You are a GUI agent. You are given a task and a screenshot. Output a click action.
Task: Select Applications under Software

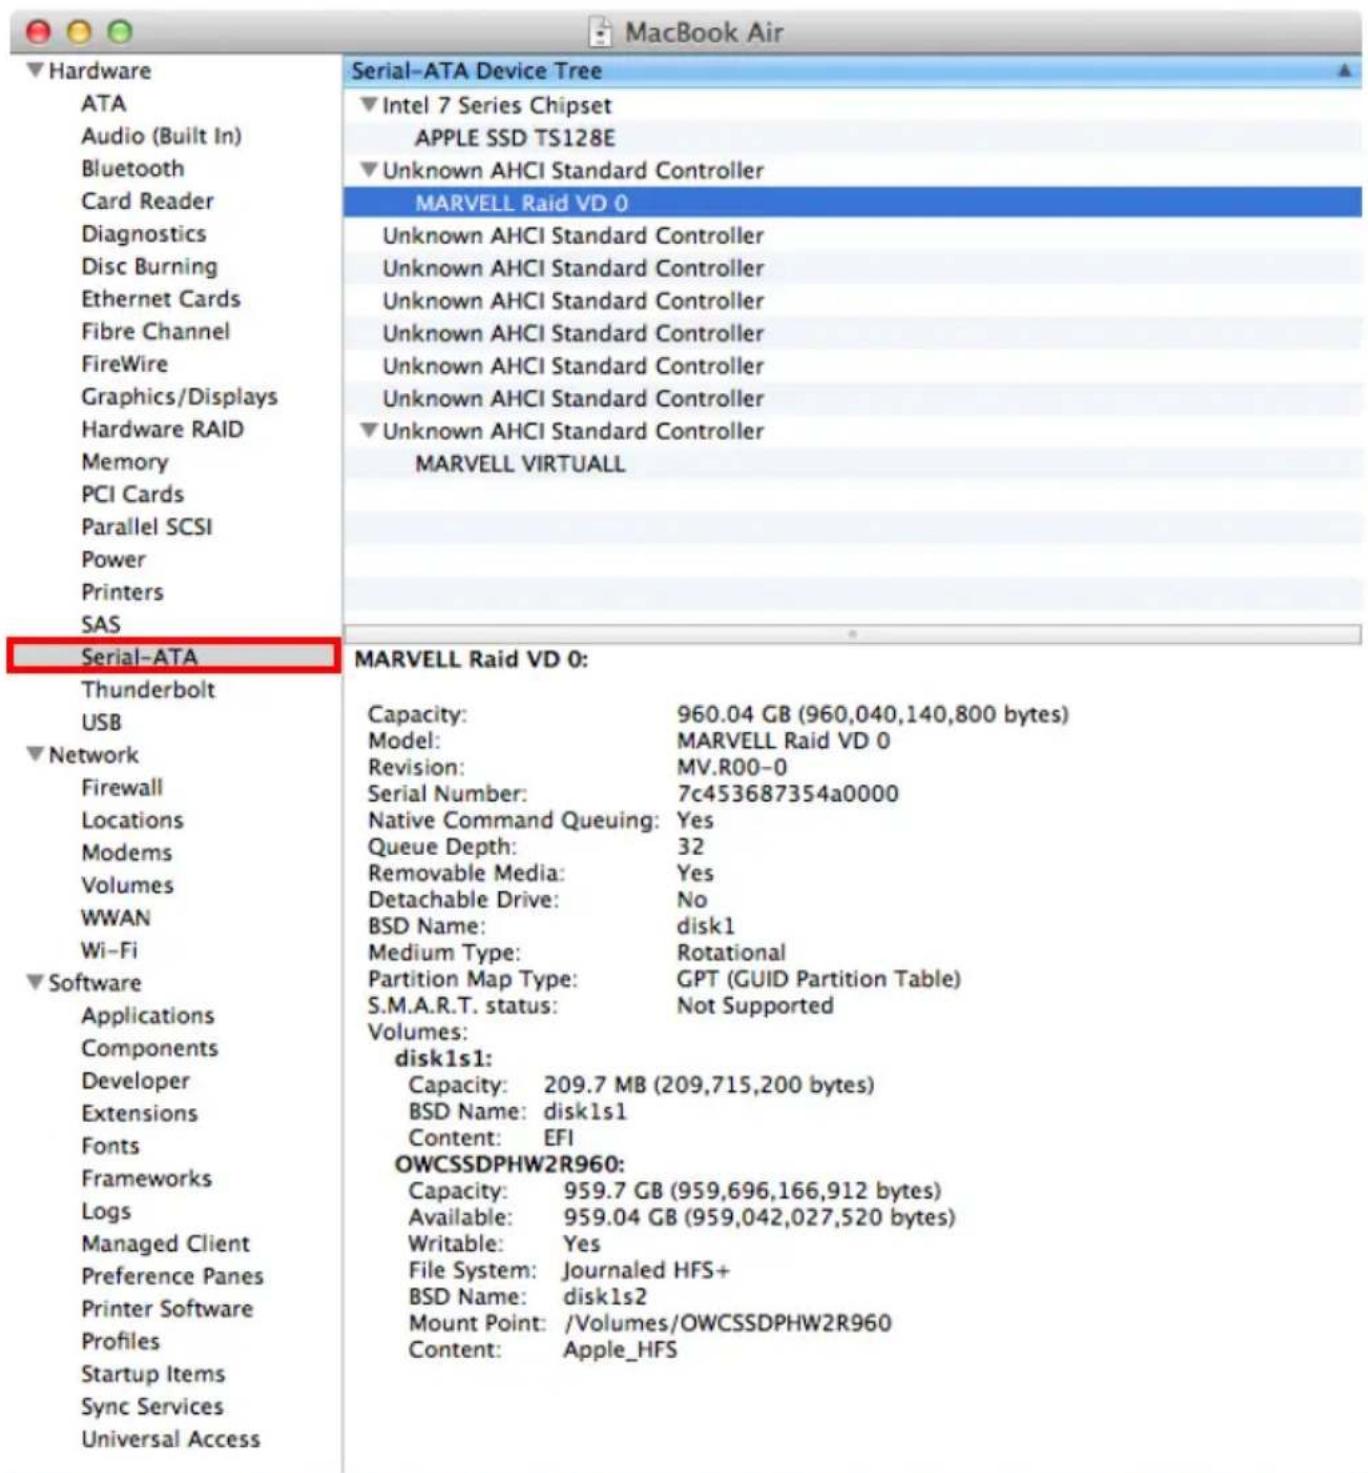148,1015
